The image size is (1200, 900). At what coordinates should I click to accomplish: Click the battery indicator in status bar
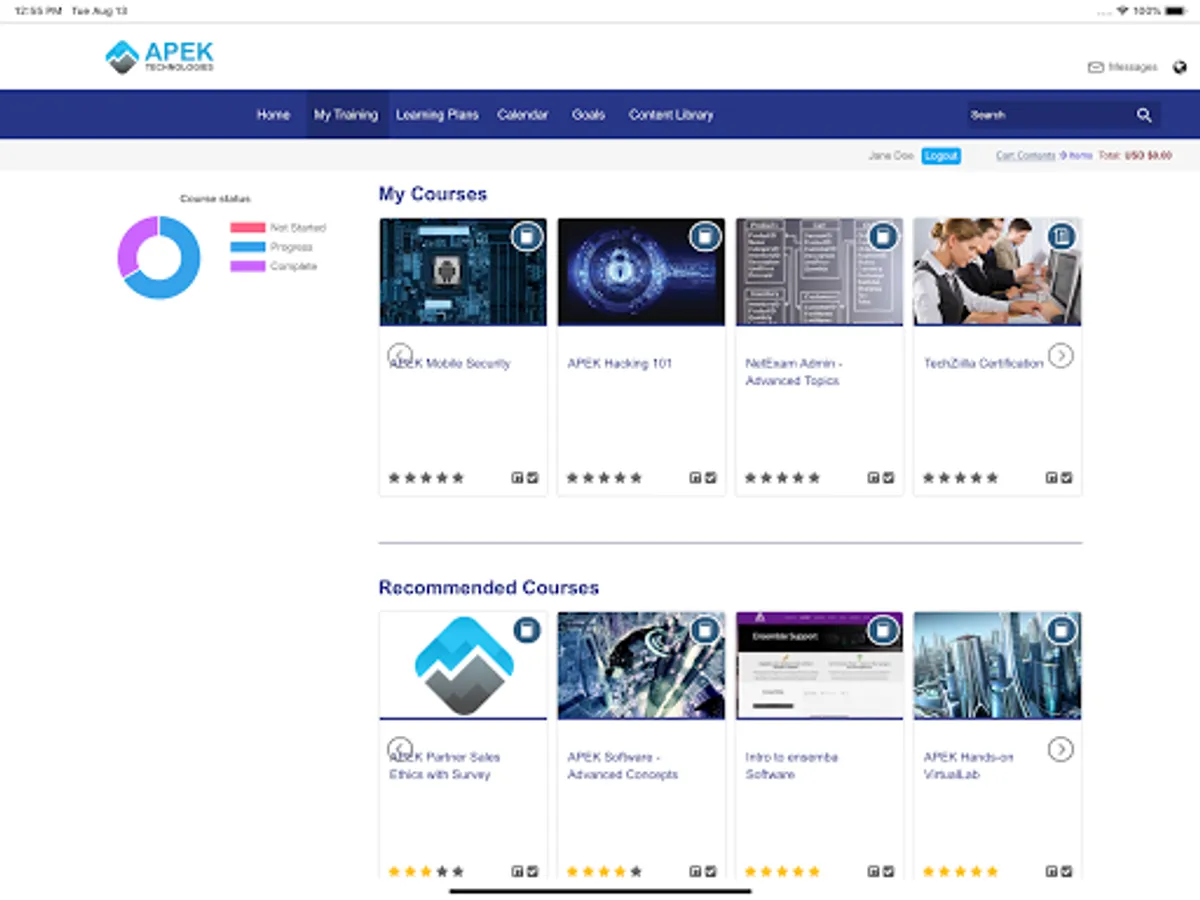point(1174,11)
